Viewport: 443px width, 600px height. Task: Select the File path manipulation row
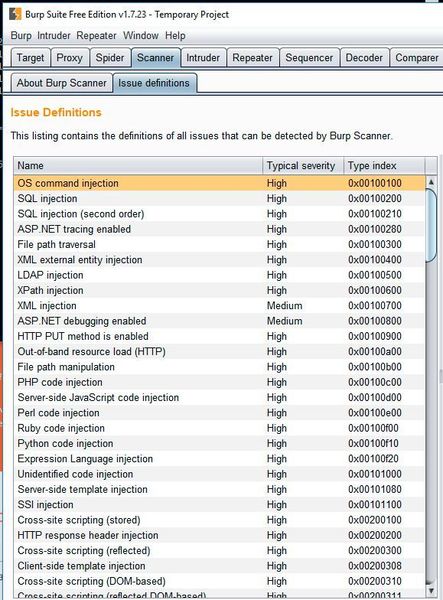219,367
